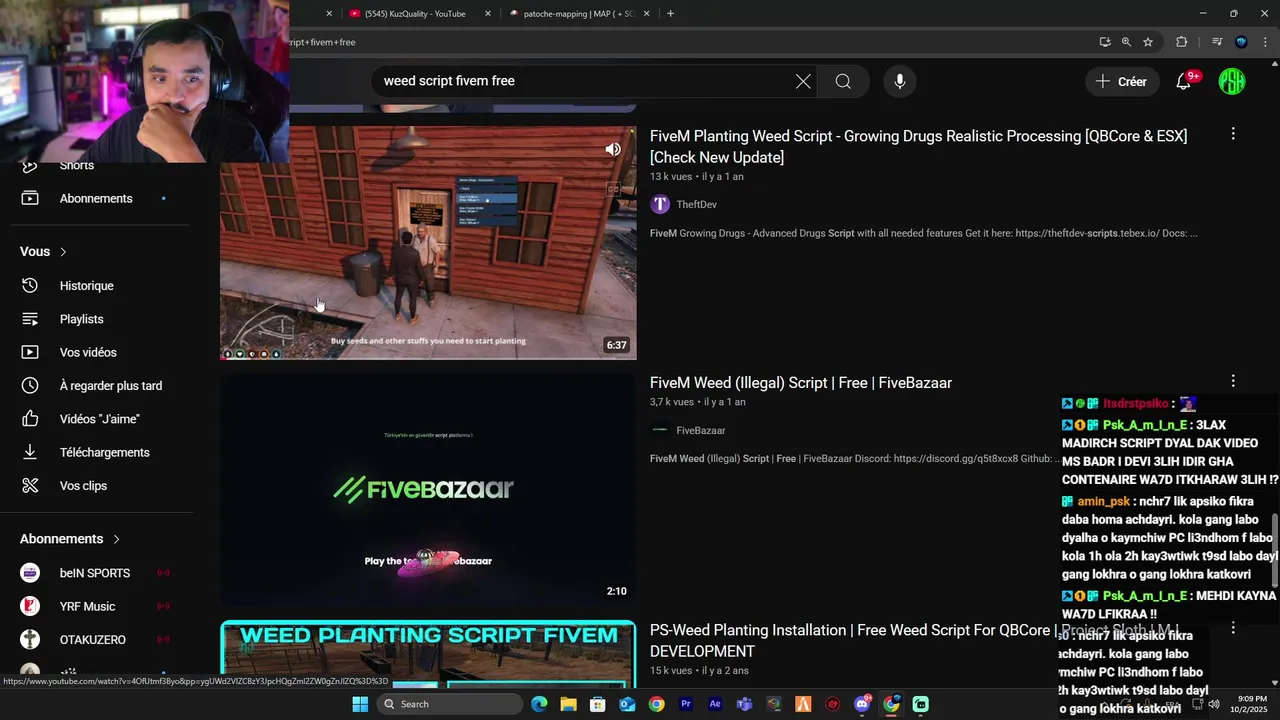Bookmark page with star icon
This screenshot has height=720, width=1280.
pyautogui.click(x=1148, y=42)
